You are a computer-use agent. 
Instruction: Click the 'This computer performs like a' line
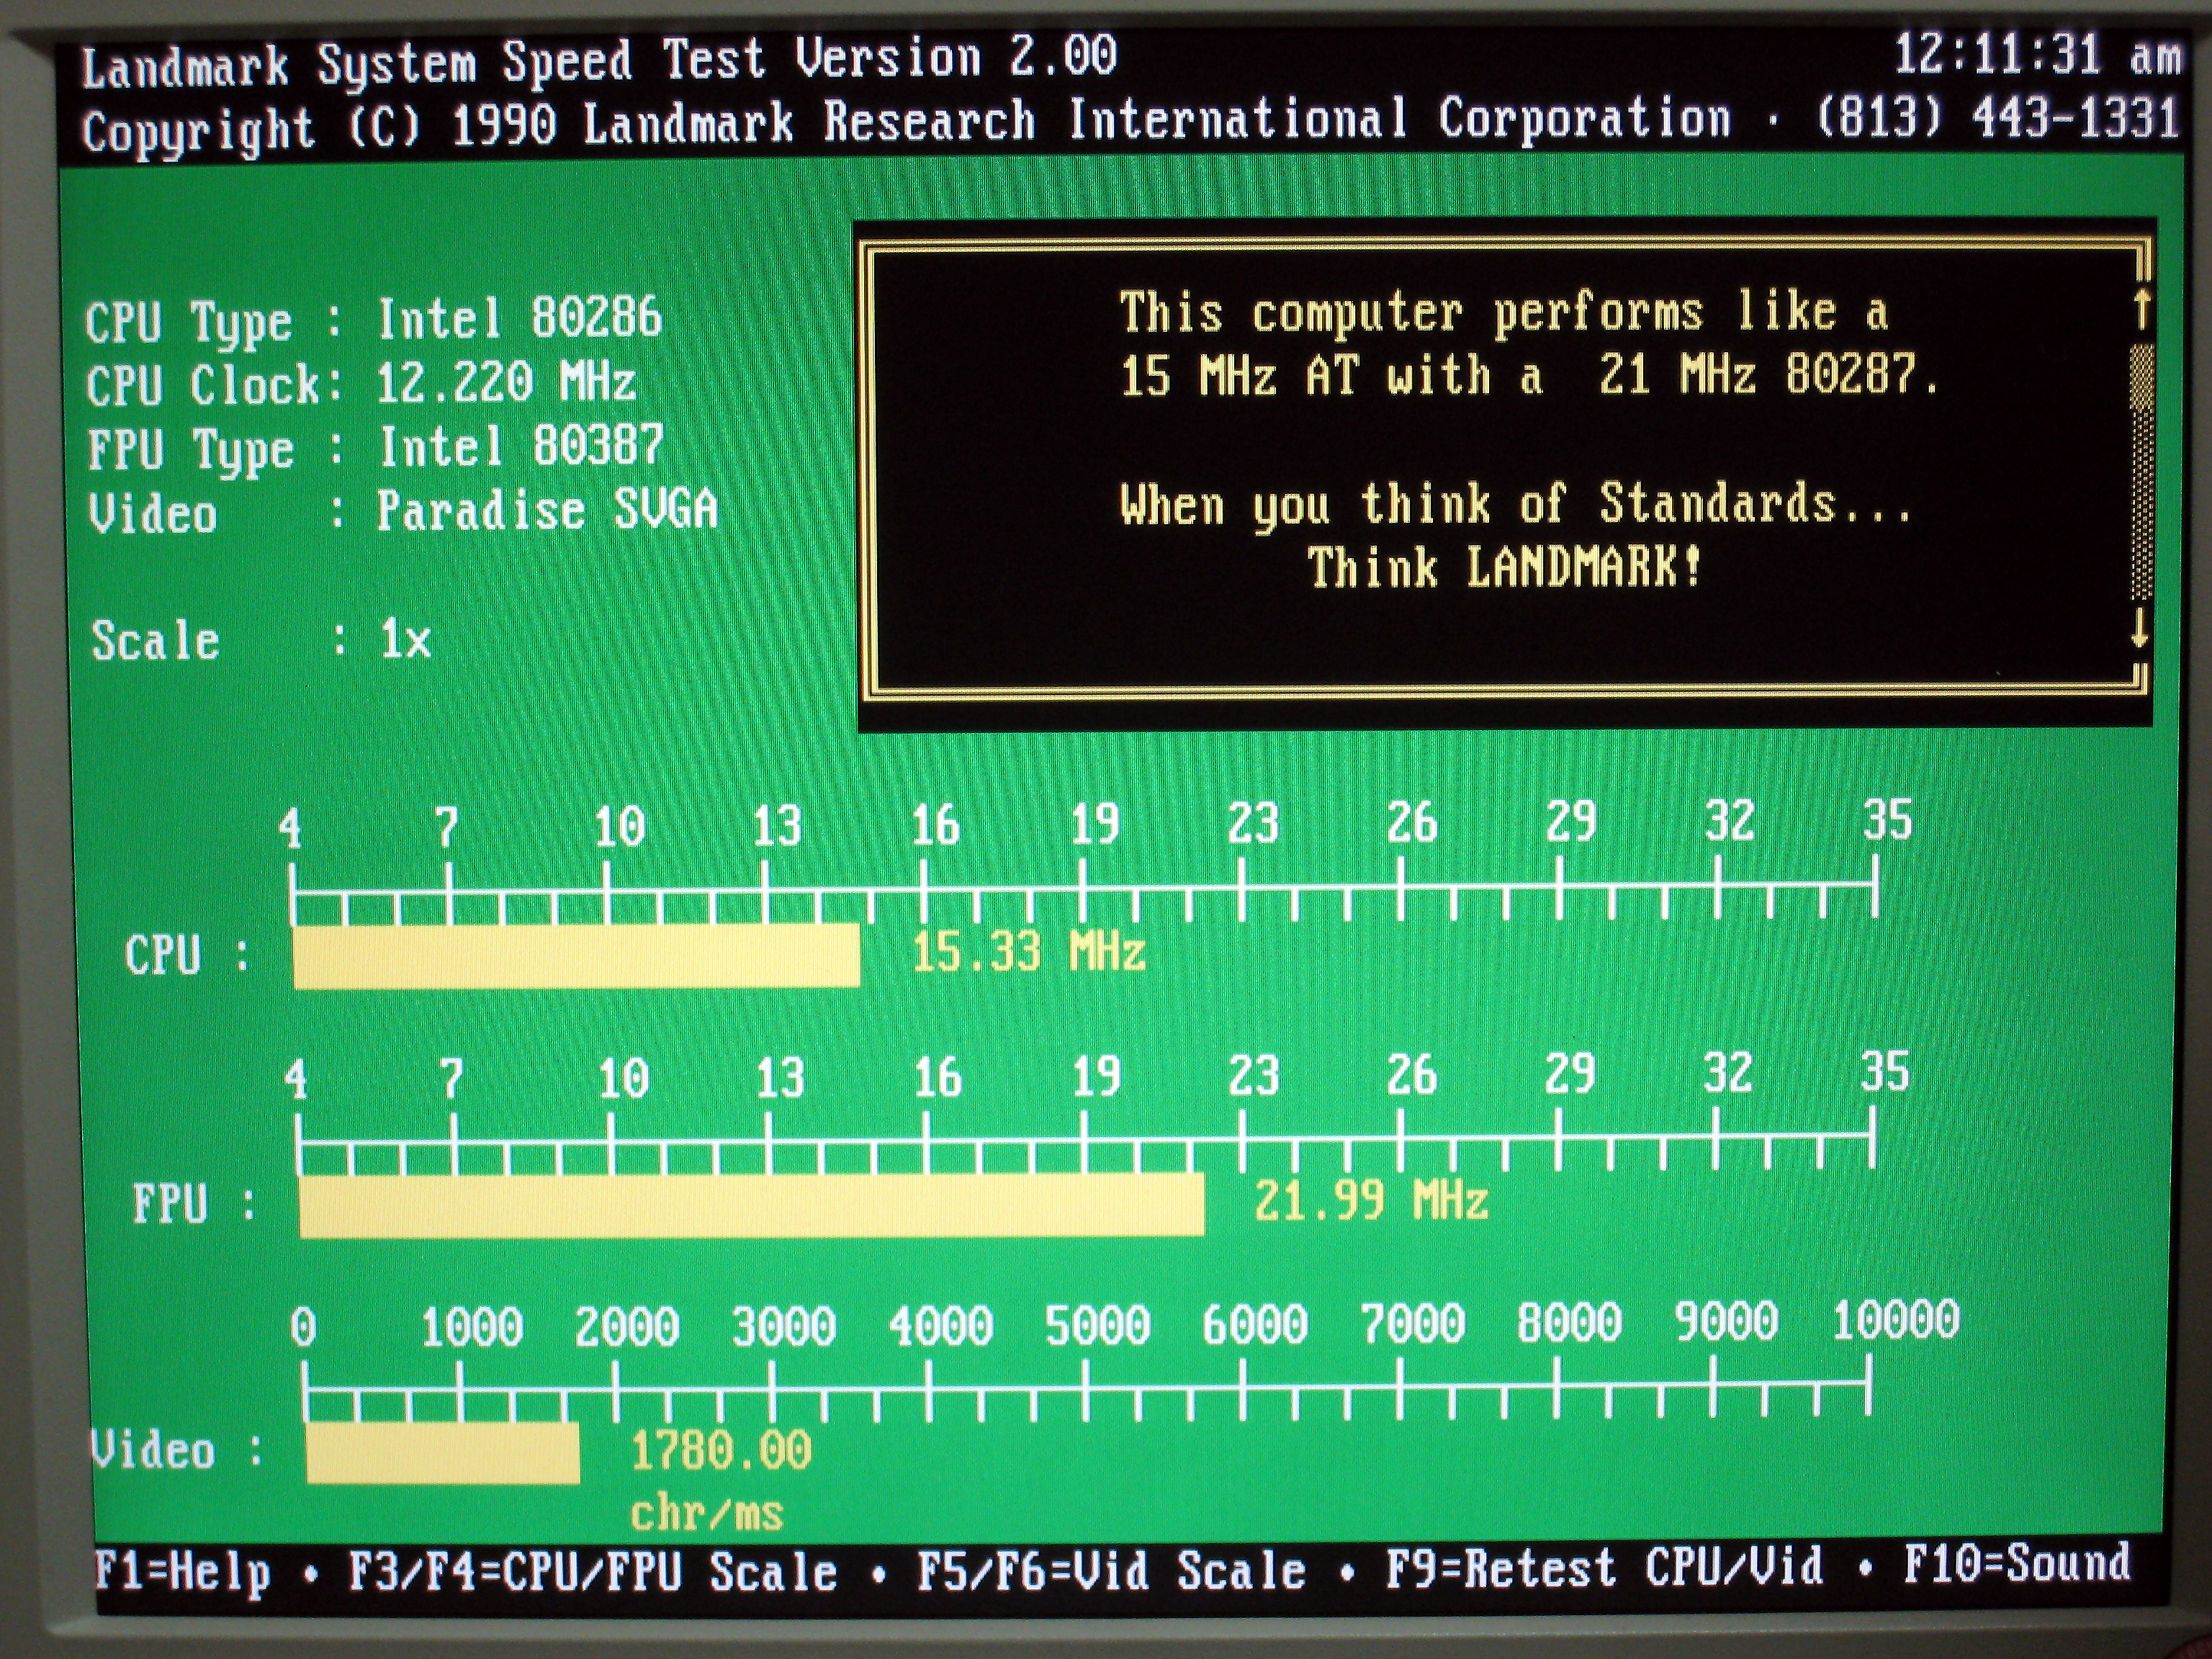1504,312
